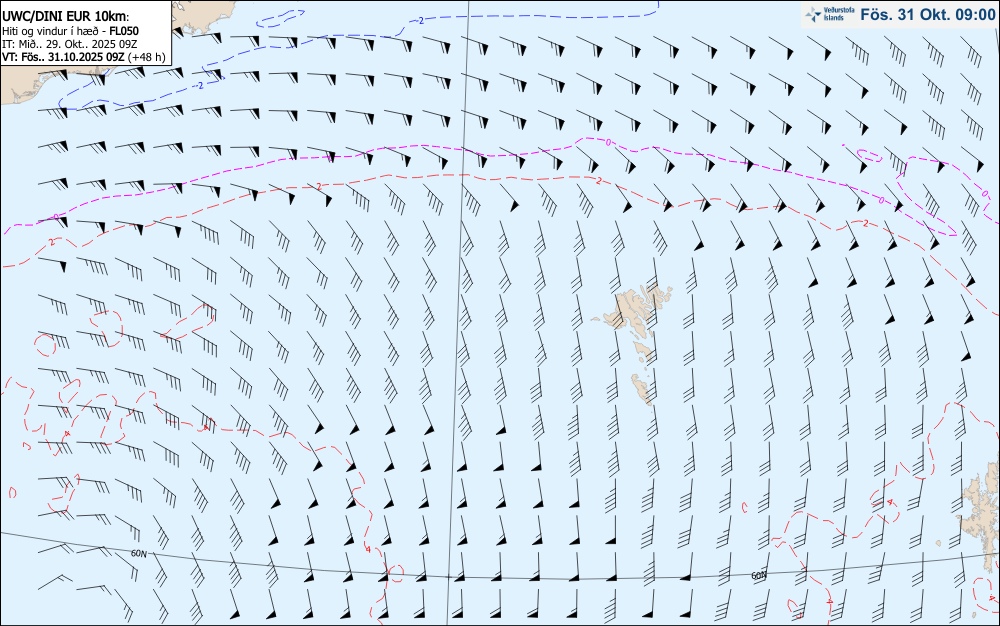Click the 60N label at the western end of the latitude line

[x=139, y=553]
